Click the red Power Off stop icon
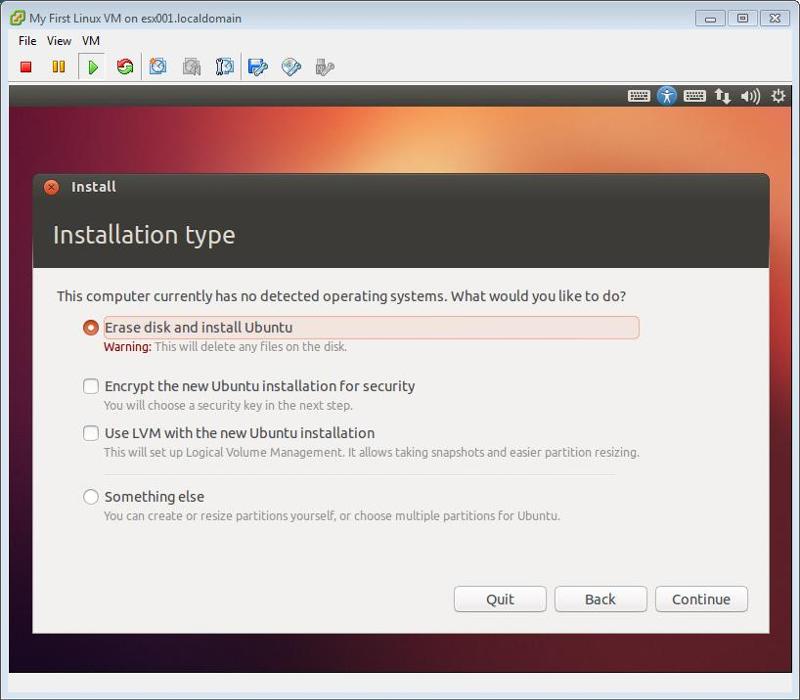 [26, 67]
